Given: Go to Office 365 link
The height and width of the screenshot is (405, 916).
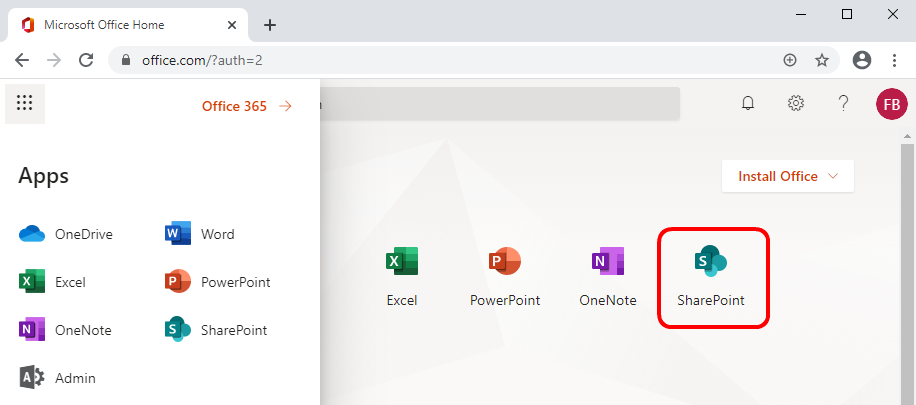Looking at the screenshot, I should 247,106.
